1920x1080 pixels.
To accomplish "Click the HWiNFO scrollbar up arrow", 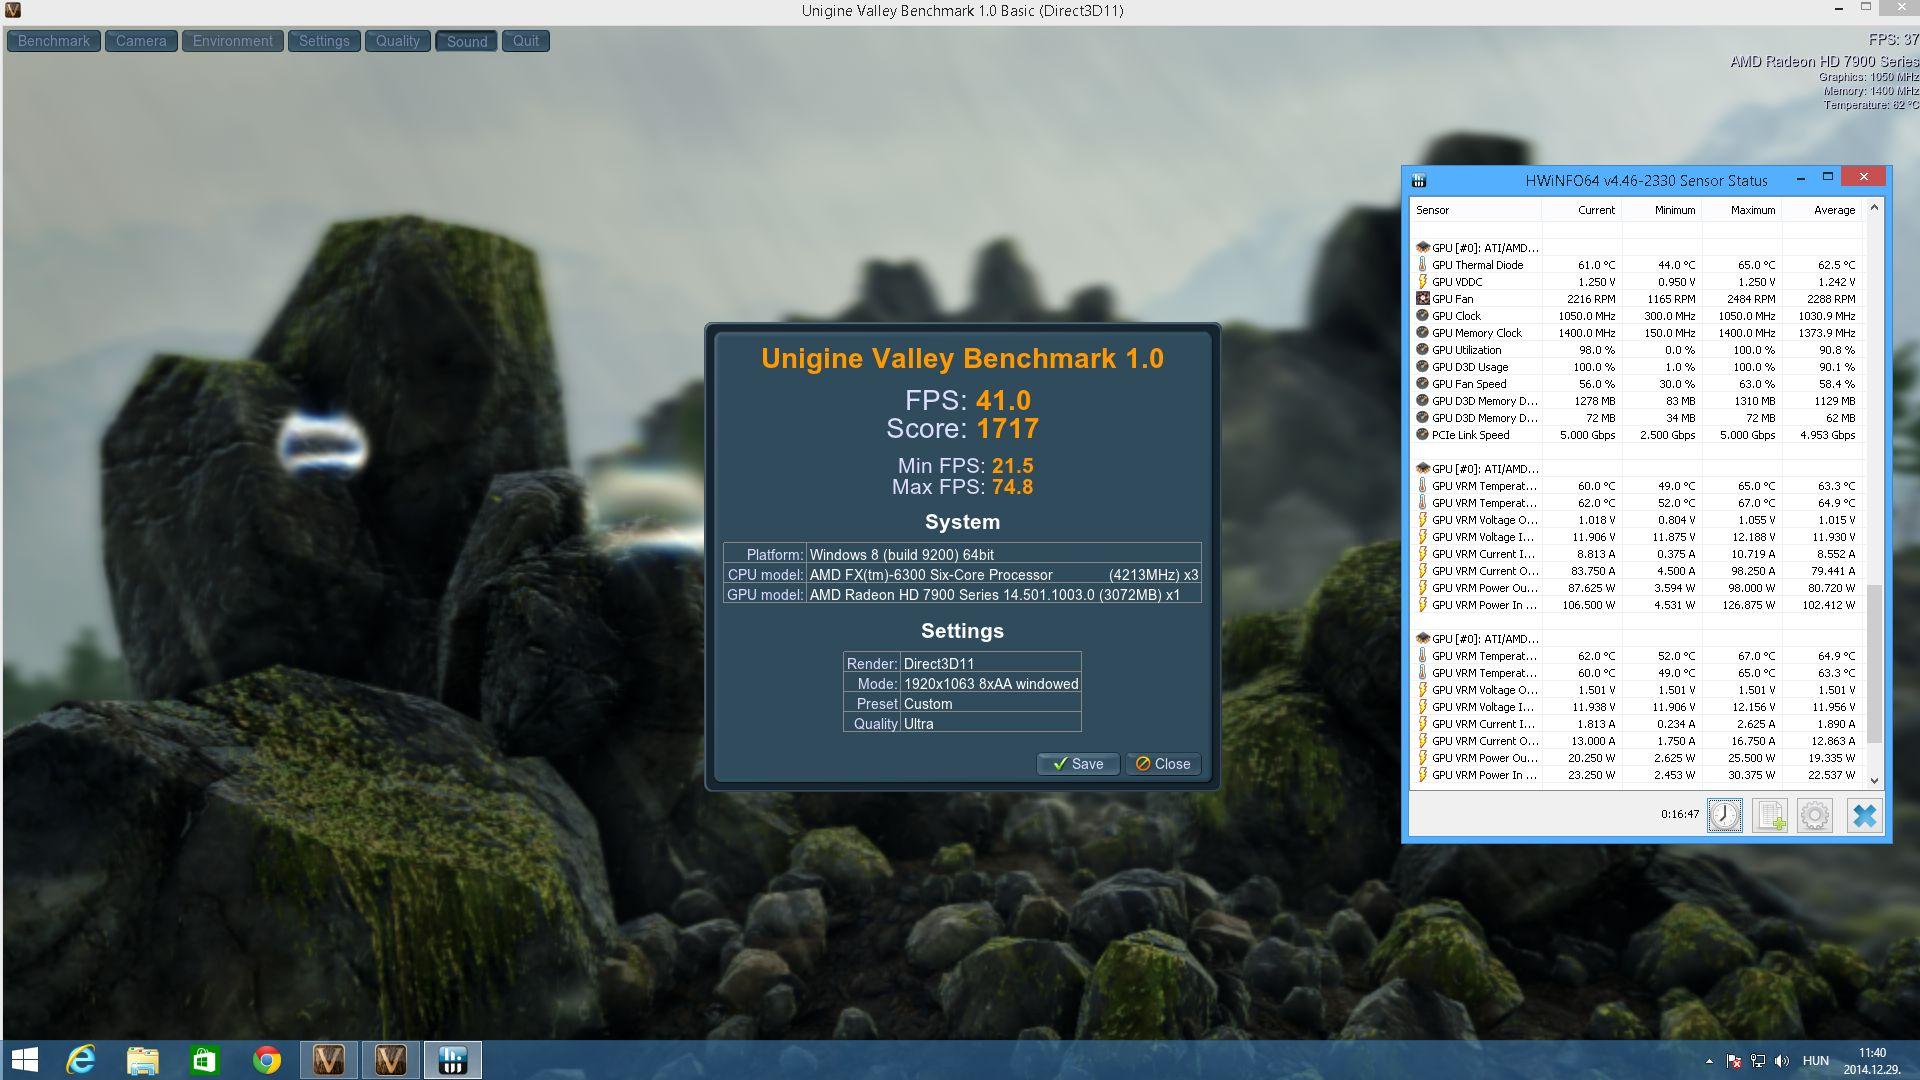I will 1874,208.
